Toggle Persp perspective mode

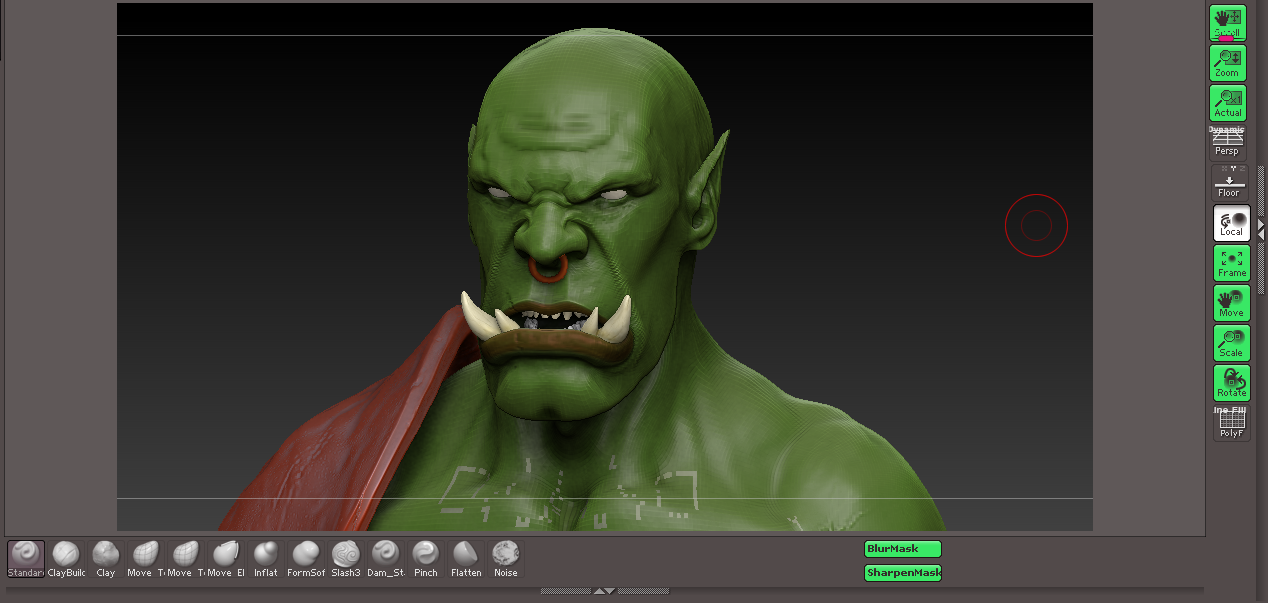click(1227, 143)
